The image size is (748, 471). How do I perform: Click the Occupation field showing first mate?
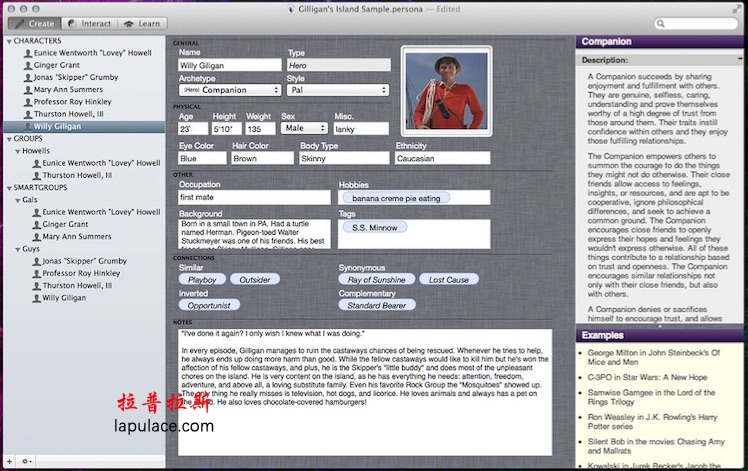[x=254, y=197]
